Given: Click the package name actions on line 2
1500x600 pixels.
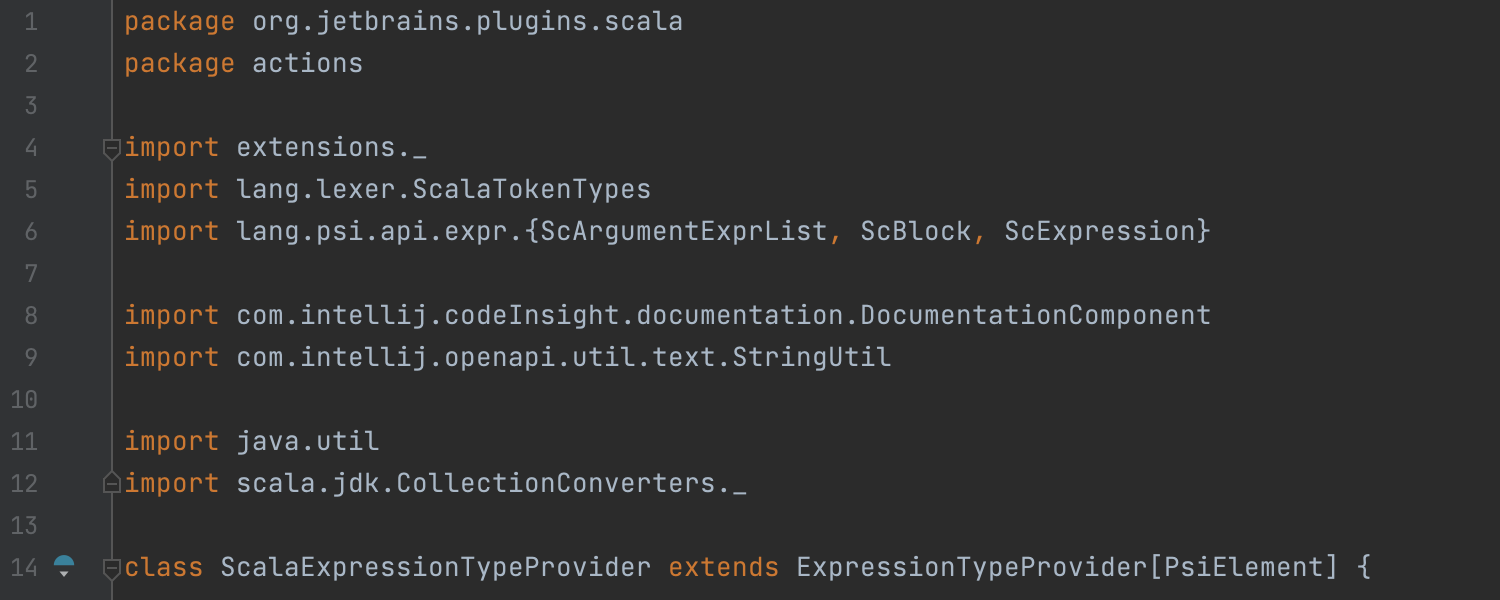Looking at the screenshot, I should pos(308,64).
